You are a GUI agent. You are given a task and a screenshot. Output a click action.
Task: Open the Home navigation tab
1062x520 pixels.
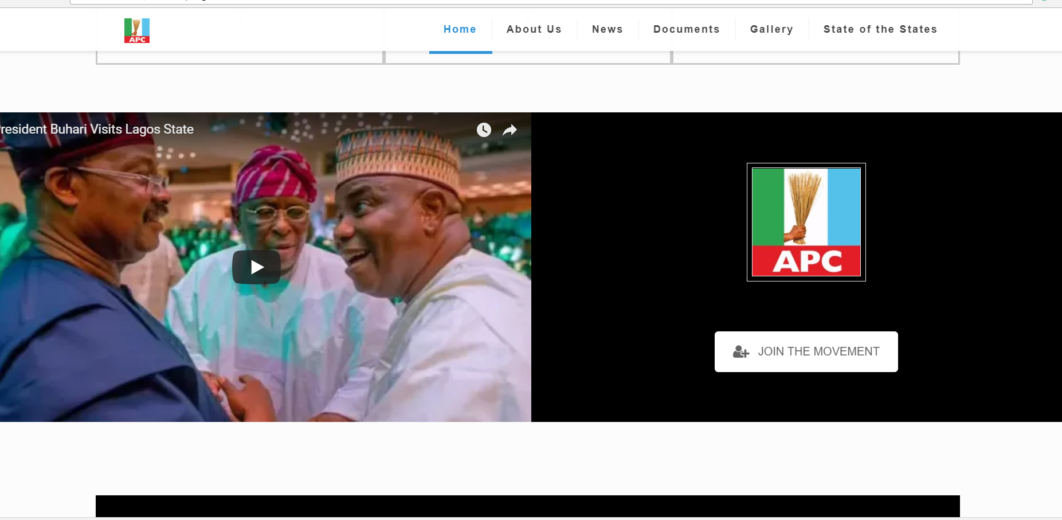[460, 29]
